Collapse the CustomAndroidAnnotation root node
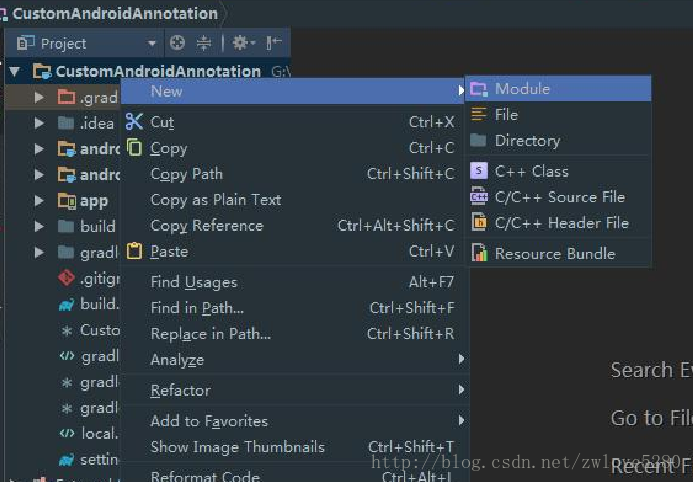This screenshot has width=693, height=482. [x=15, y=71]
